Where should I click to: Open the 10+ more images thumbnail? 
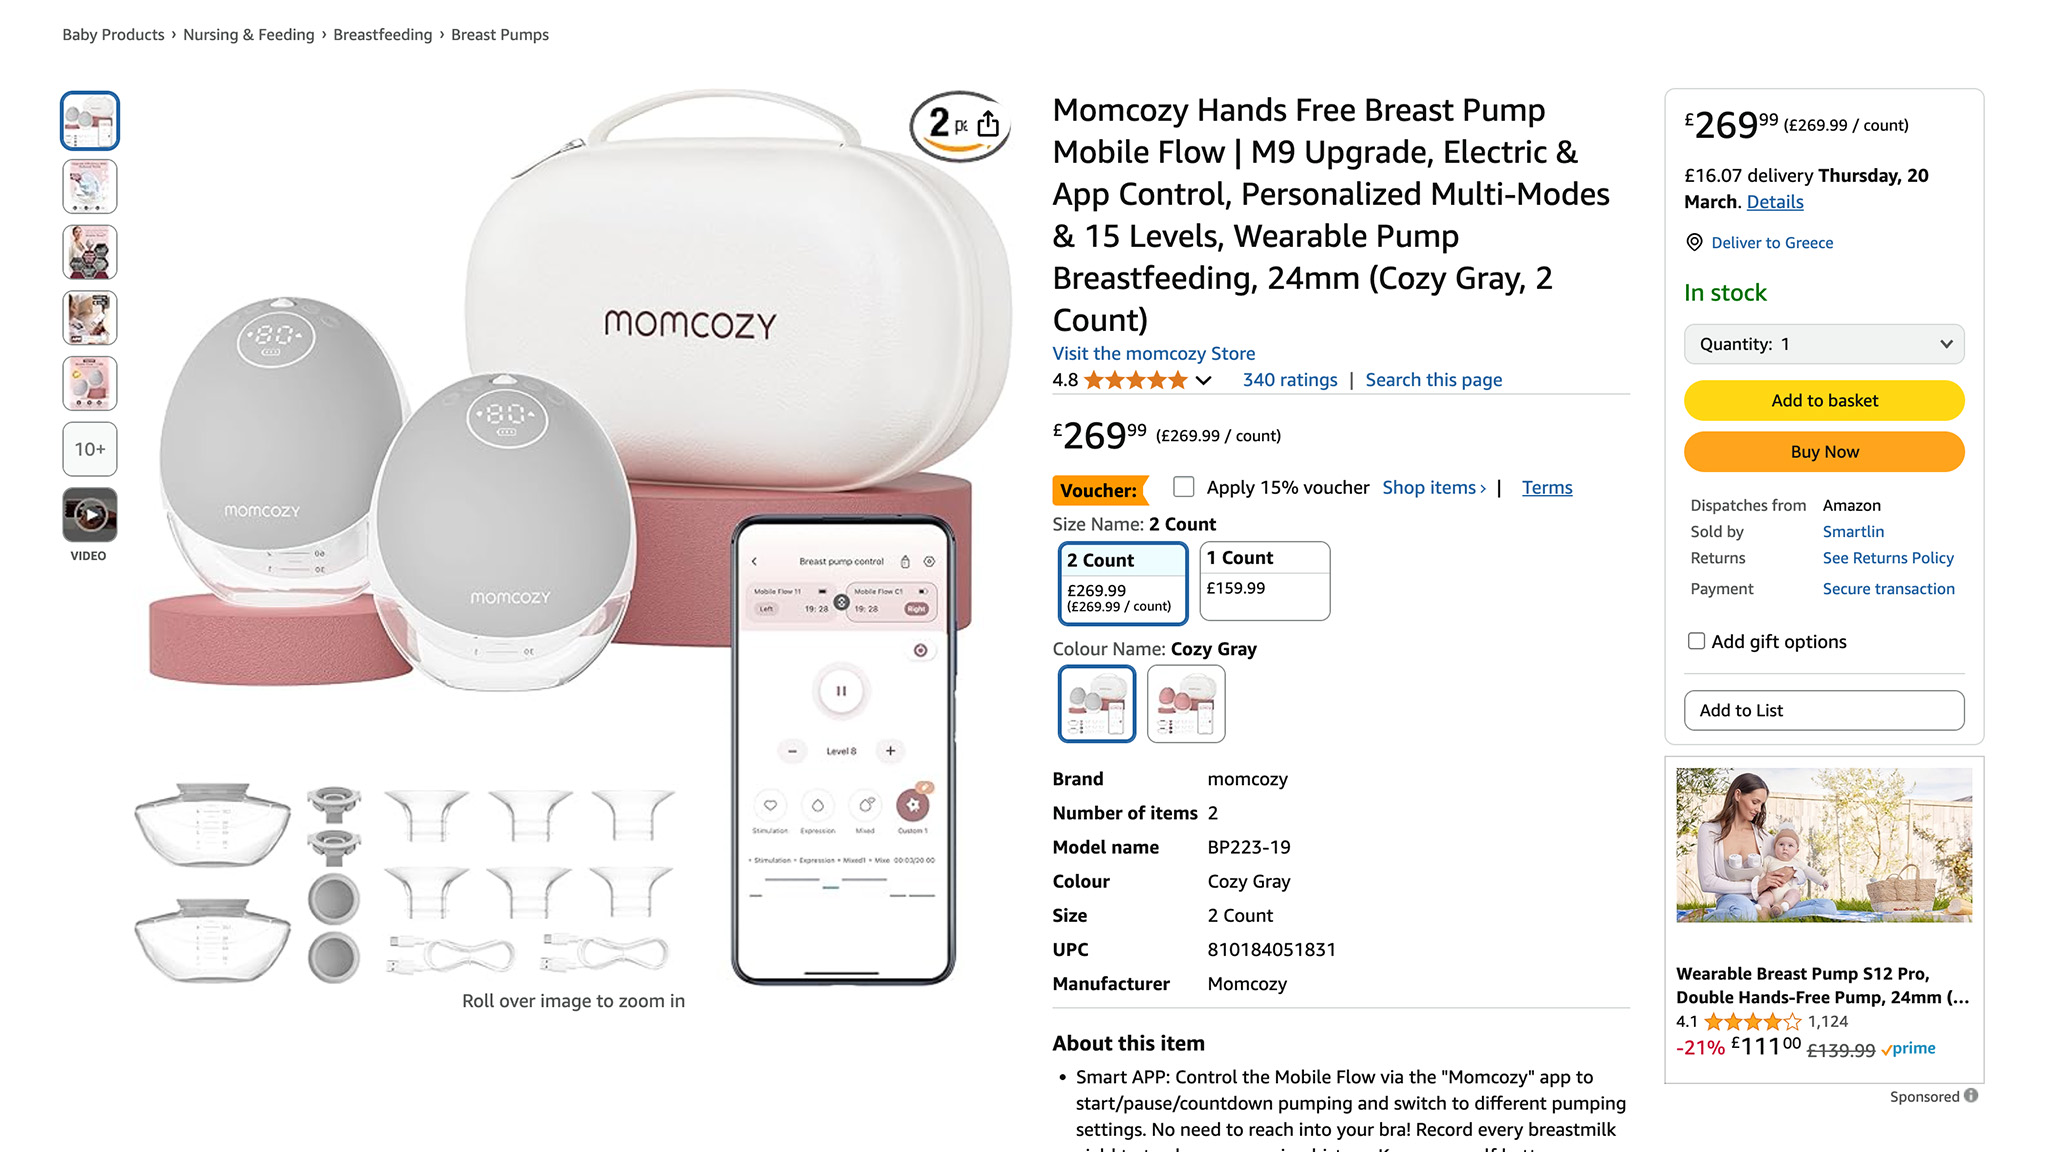click(90, 449)
